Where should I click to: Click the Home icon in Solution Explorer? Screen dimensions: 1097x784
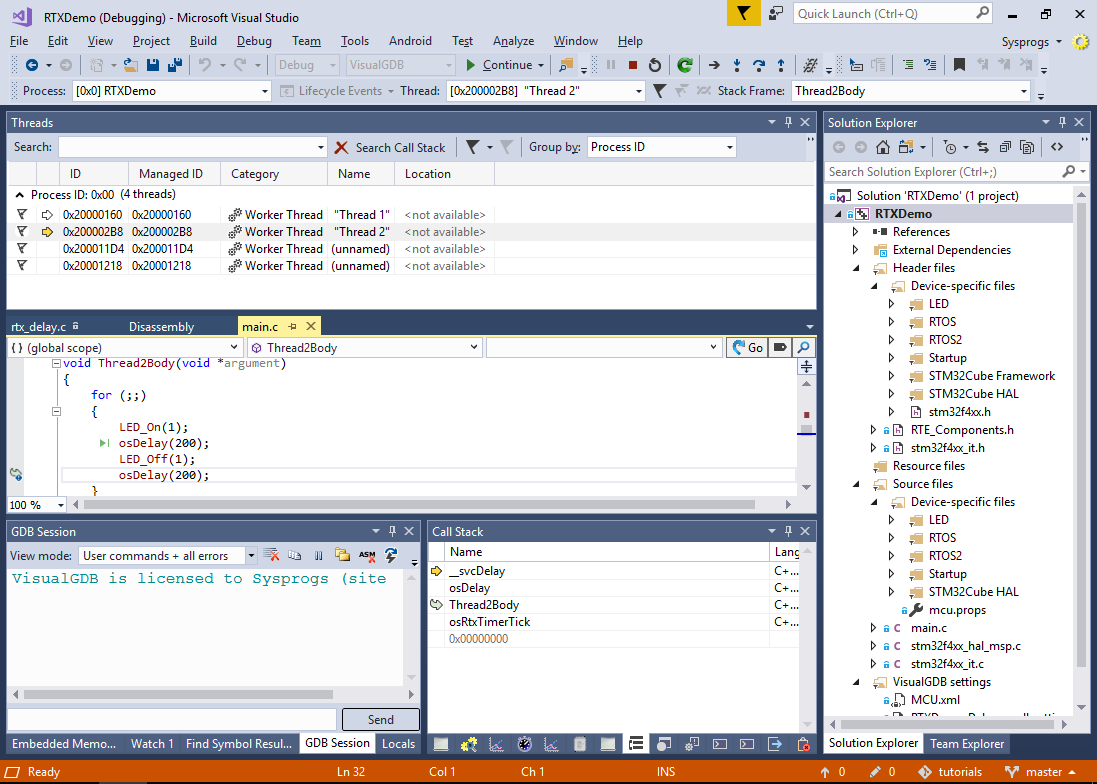tap(883, 147)
